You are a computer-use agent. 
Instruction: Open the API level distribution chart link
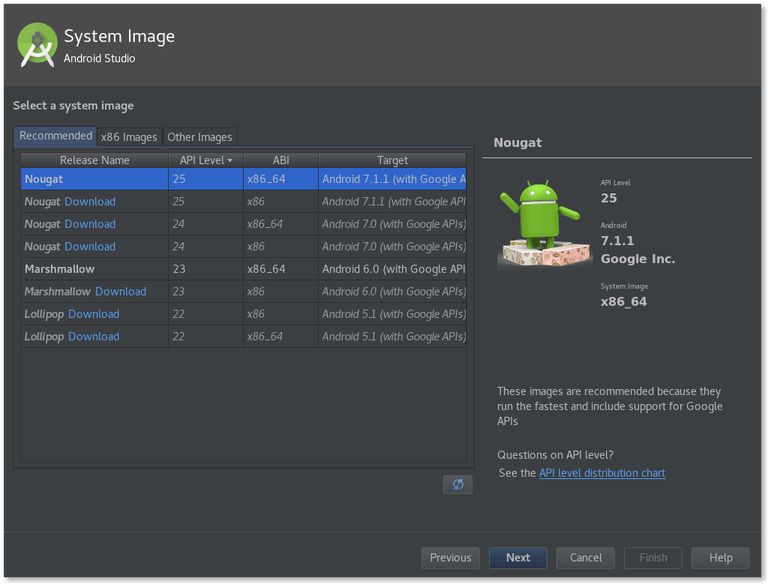click(x=602, y=473)
